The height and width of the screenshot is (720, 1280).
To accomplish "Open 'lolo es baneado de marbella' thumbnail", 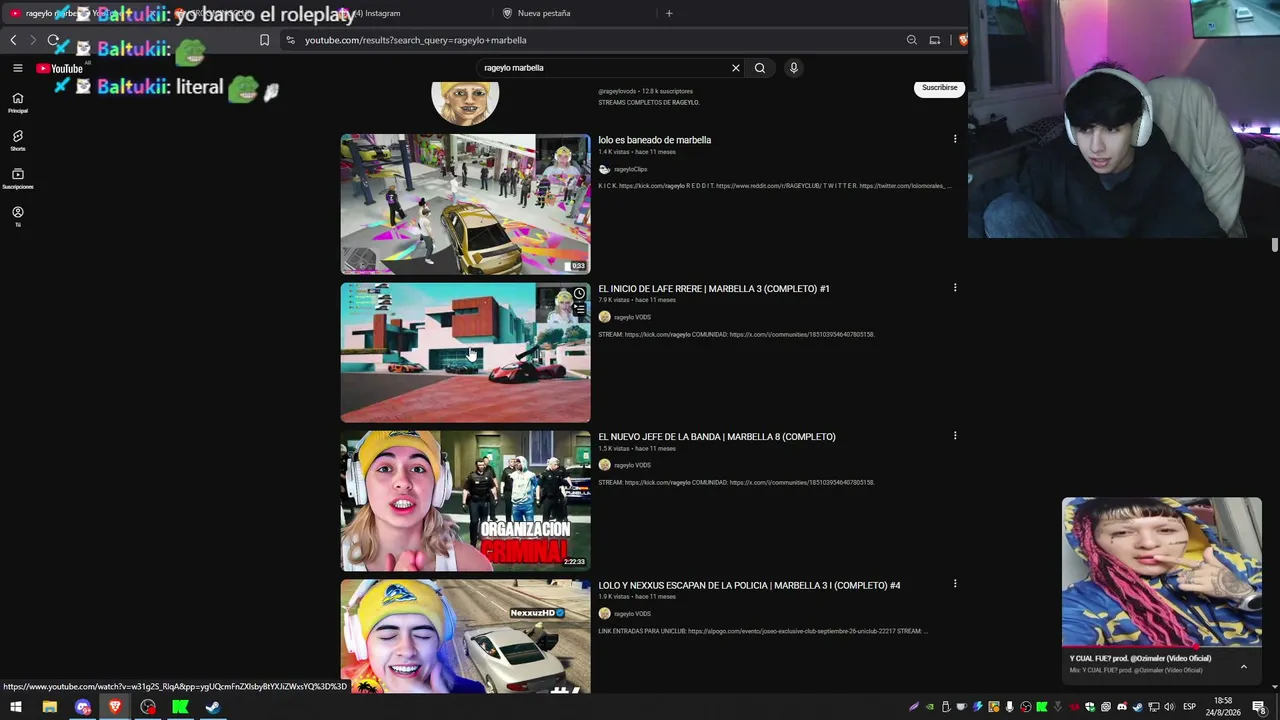I will tap(465, 204).
